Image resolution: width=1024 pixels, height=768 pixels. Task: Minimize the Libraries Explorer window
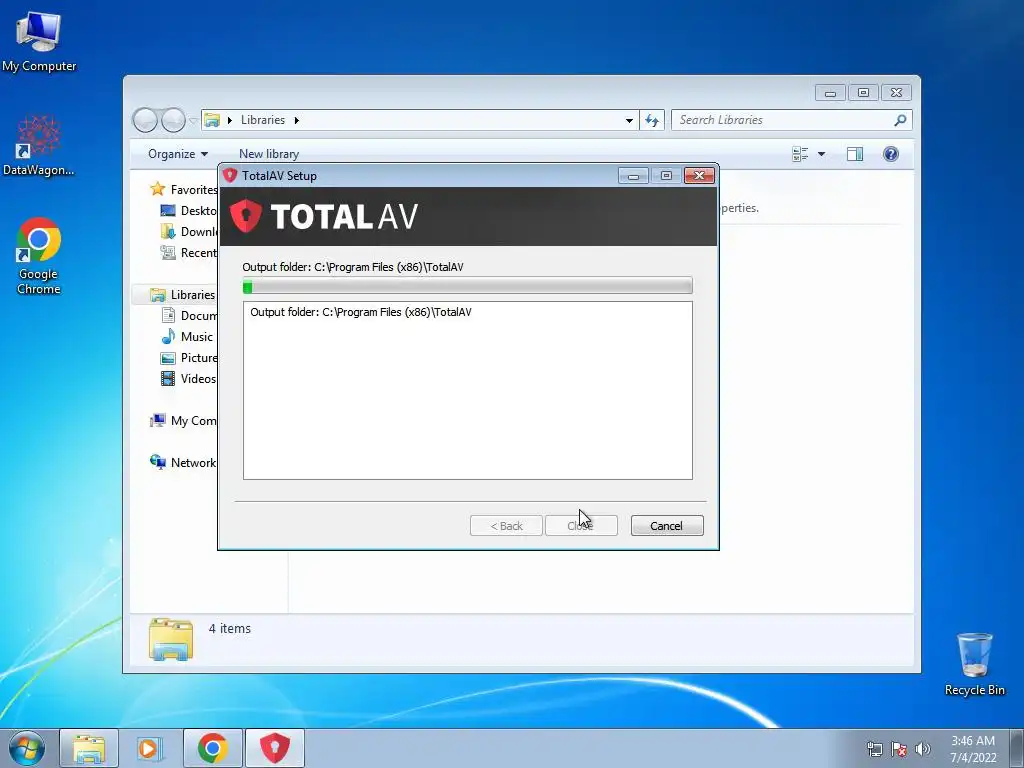[x=830, y=93]
